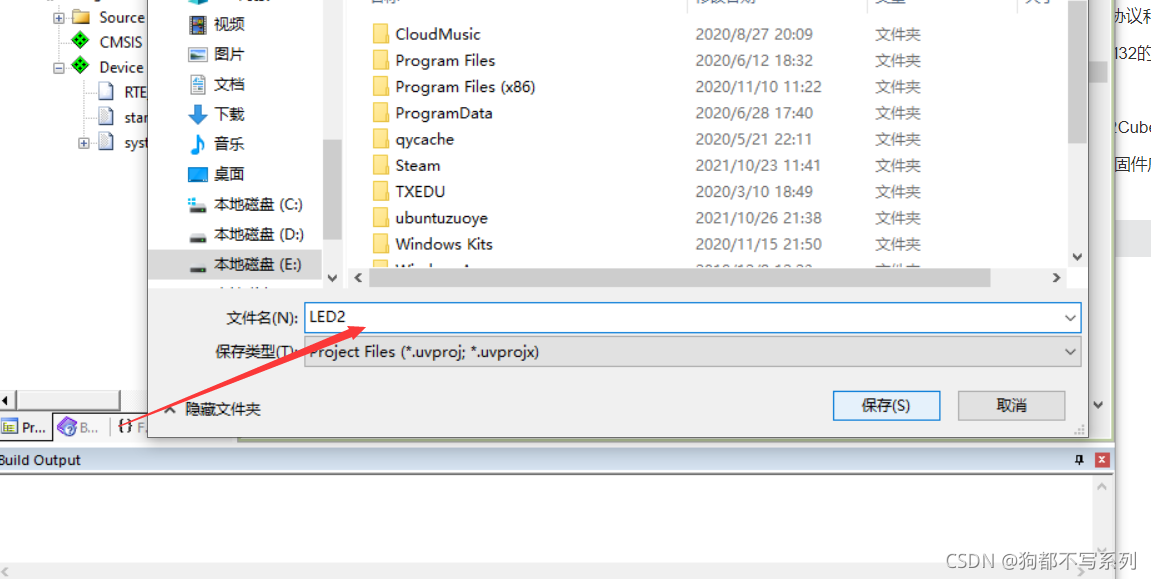Viewport: 1151px width, 579px height.
Task: Select the 本地磁盘 (D:) drive icon
Action: 197,236
